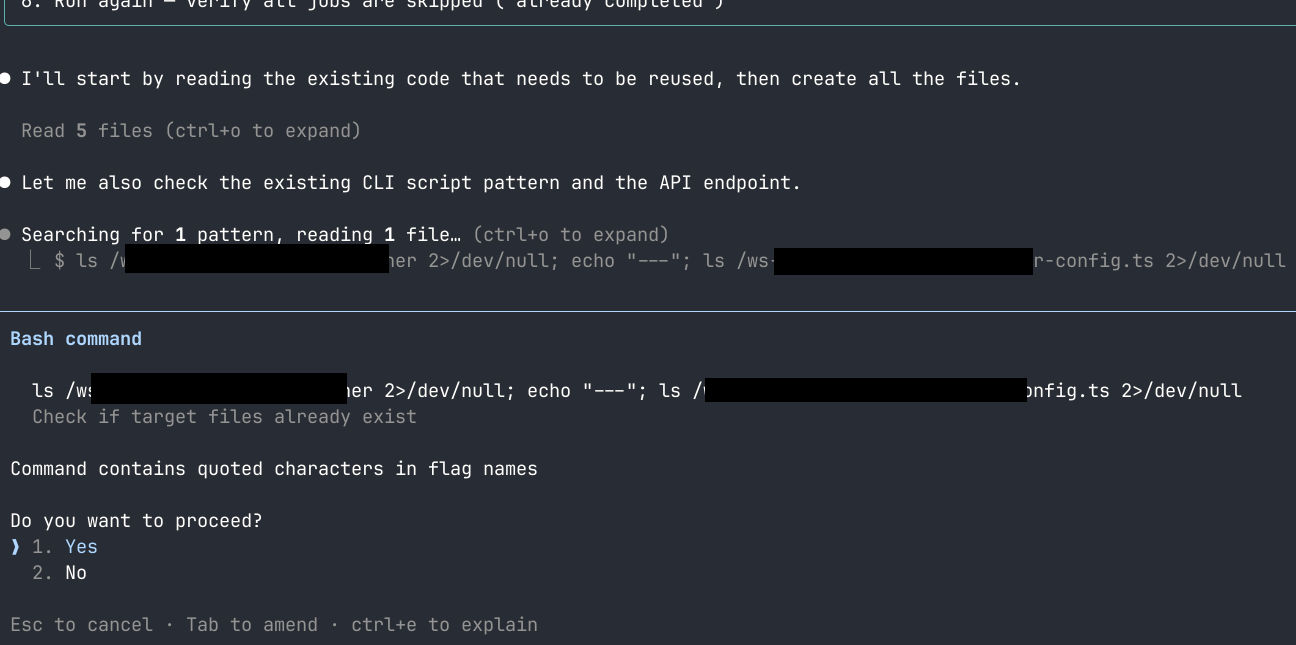
Task: Click the "Bash command" heading
Action: click(x=76, y=339)
